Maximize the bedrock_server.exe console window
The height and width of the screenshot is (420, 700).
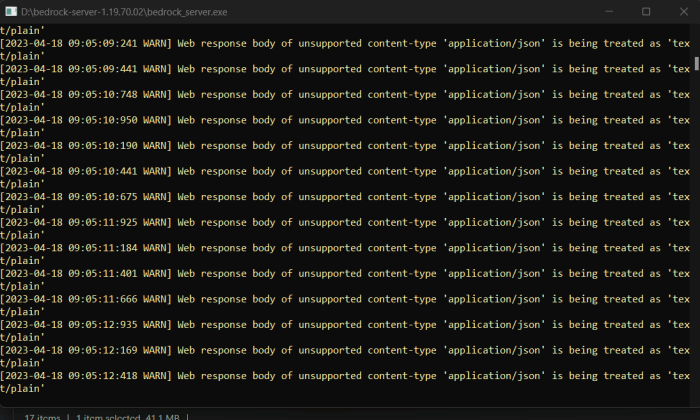646,12
